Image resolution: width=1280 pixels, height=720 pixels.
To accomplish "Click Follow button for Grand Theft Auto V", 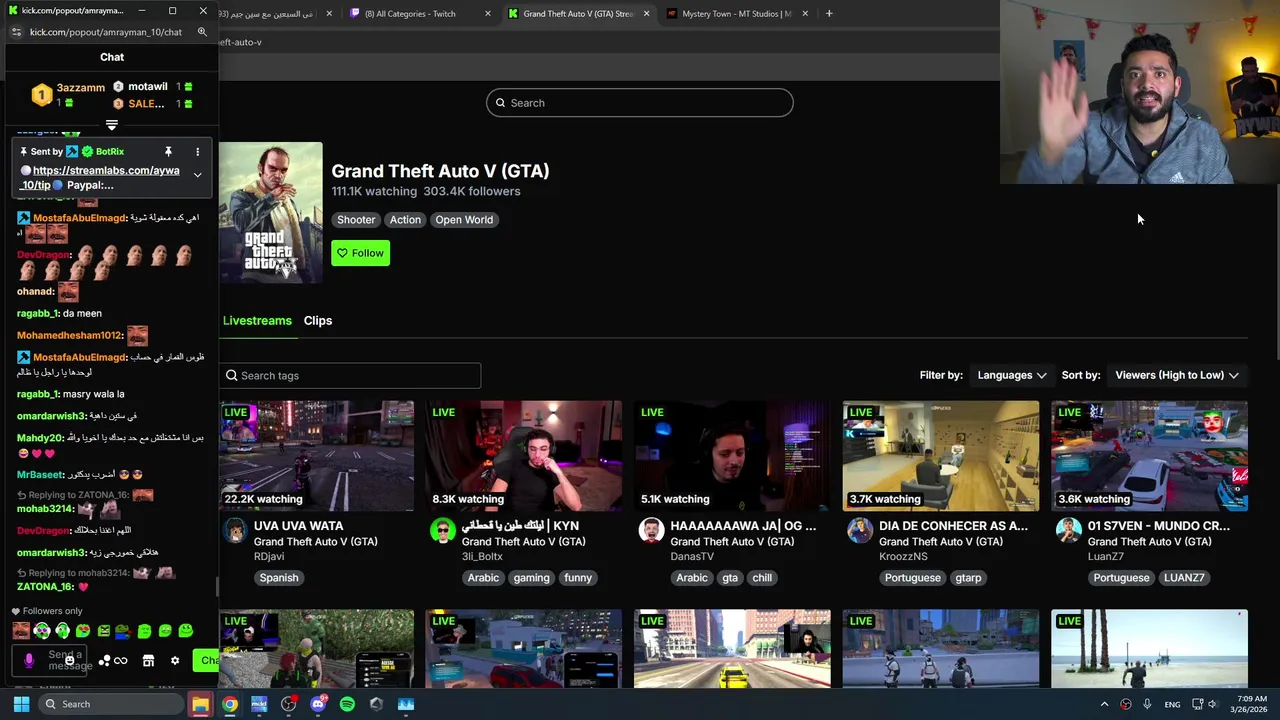I will 360,253.
